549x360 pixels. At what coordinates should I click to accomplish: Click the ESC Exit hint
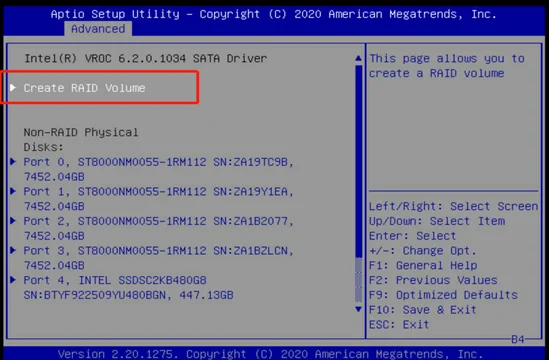(x=399, y=324)
